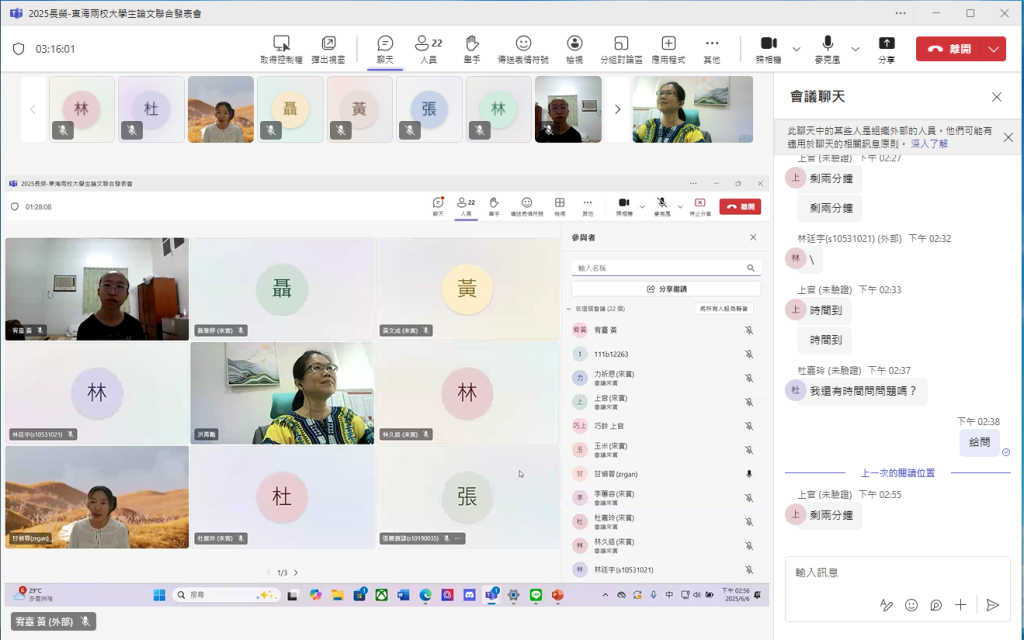Show previous participants in video strip

click(33, 109)
